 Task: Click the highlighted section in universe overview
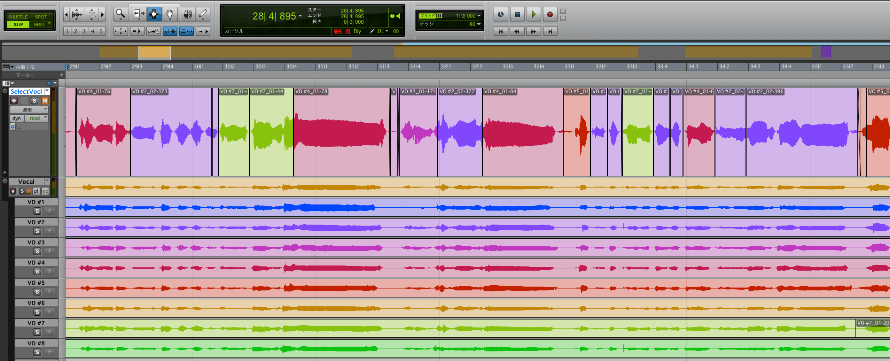(154, 52)
